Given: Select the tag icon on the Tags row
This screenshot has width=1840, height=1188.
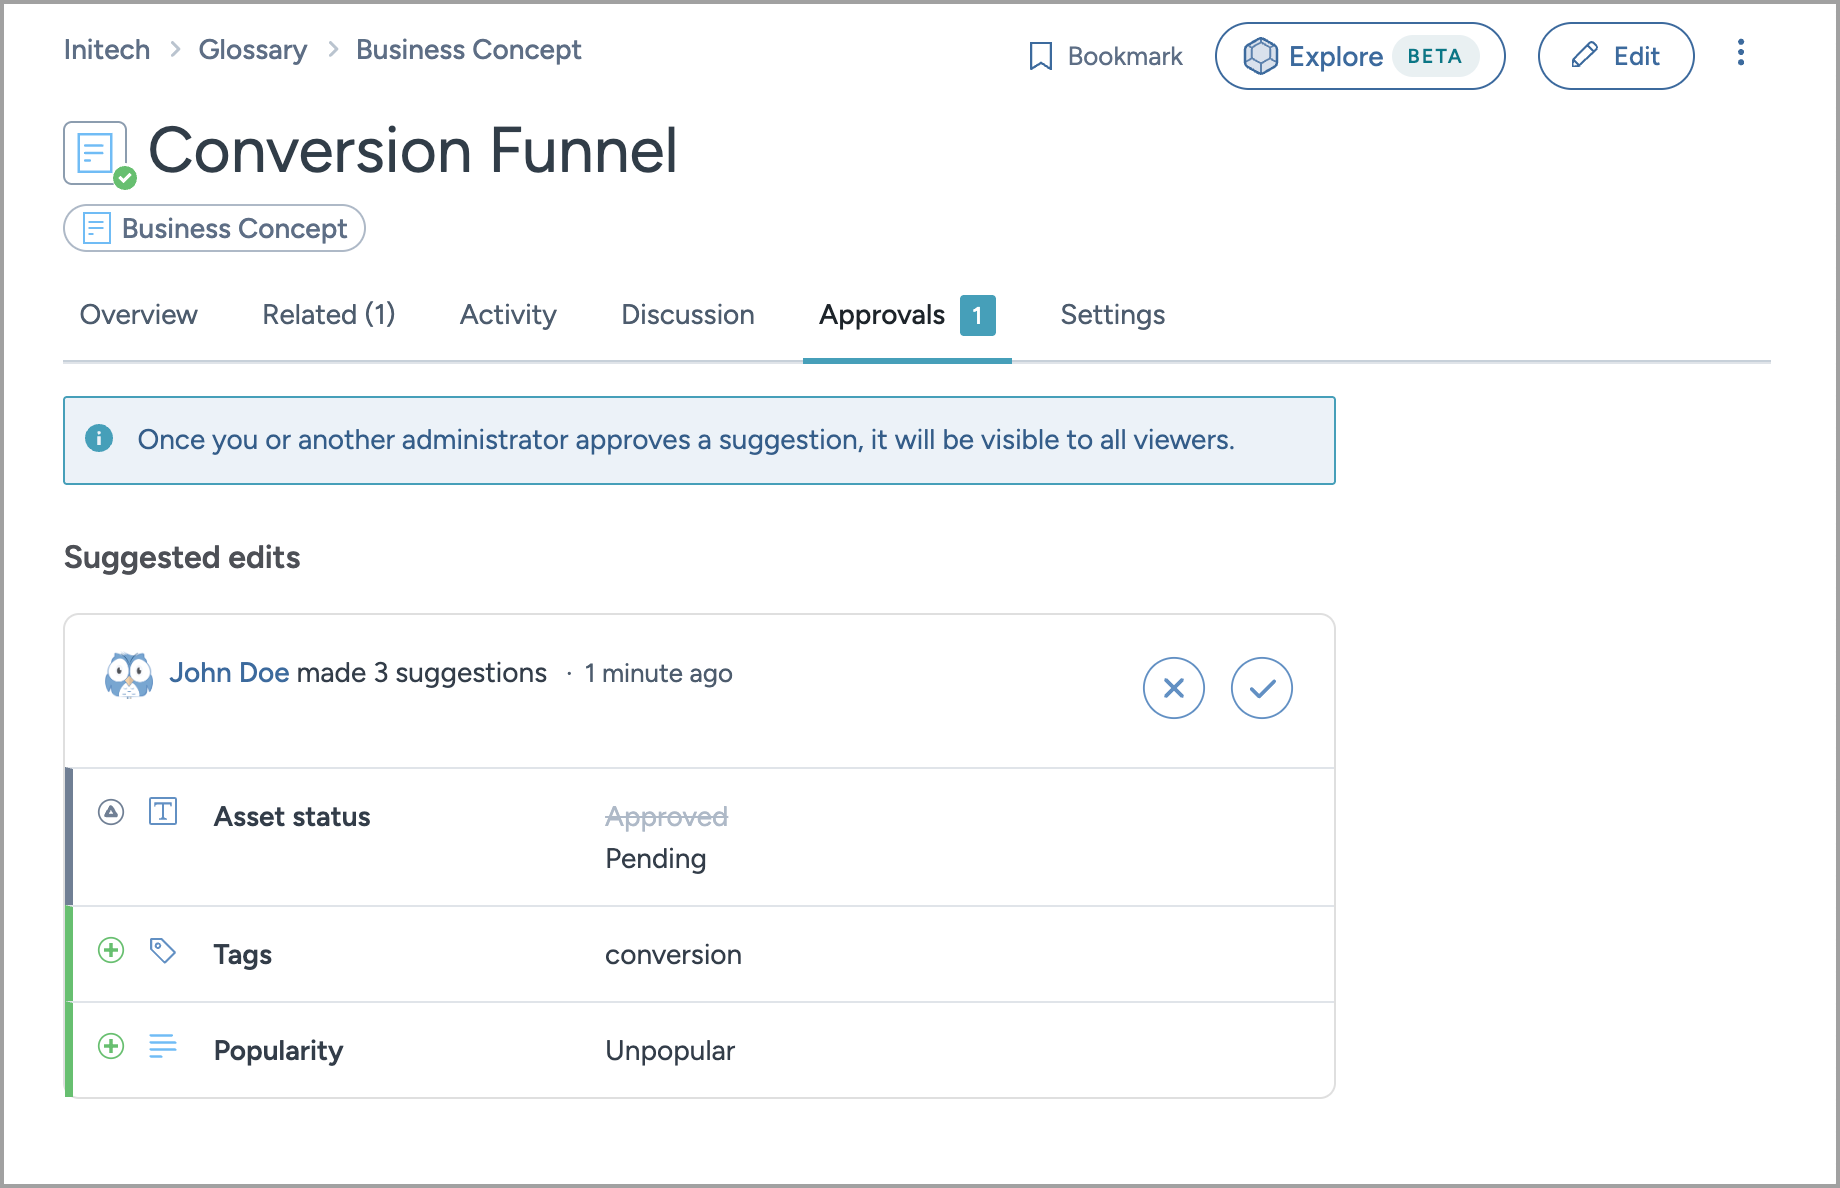Looking at the screenshot, I should 163,951.
